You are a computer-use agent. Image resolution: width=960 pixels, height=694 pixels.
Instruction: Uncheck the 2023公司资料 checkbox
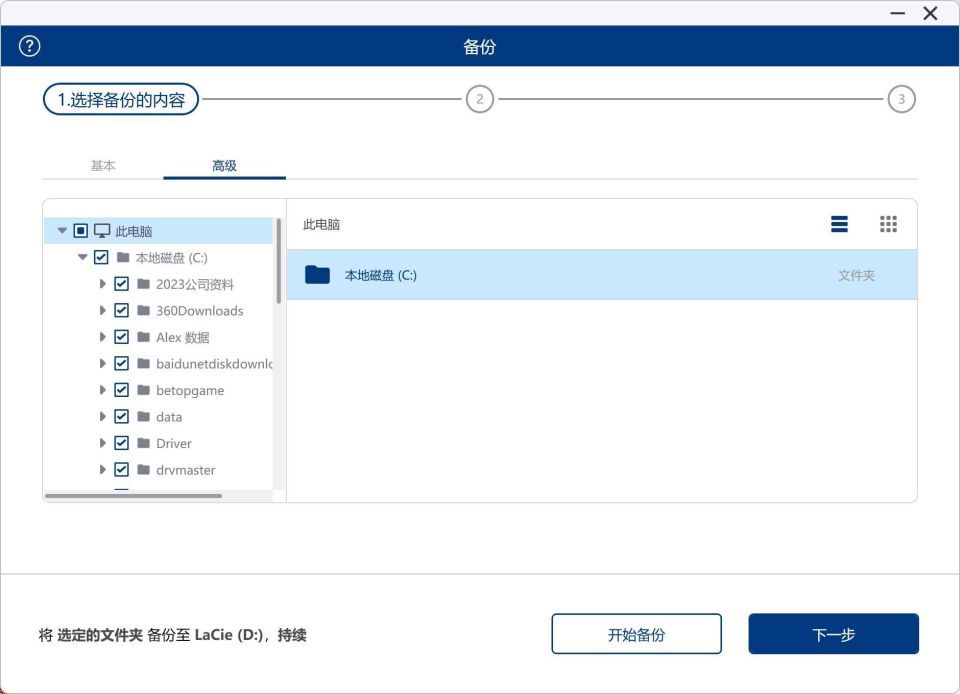point(121,284)
